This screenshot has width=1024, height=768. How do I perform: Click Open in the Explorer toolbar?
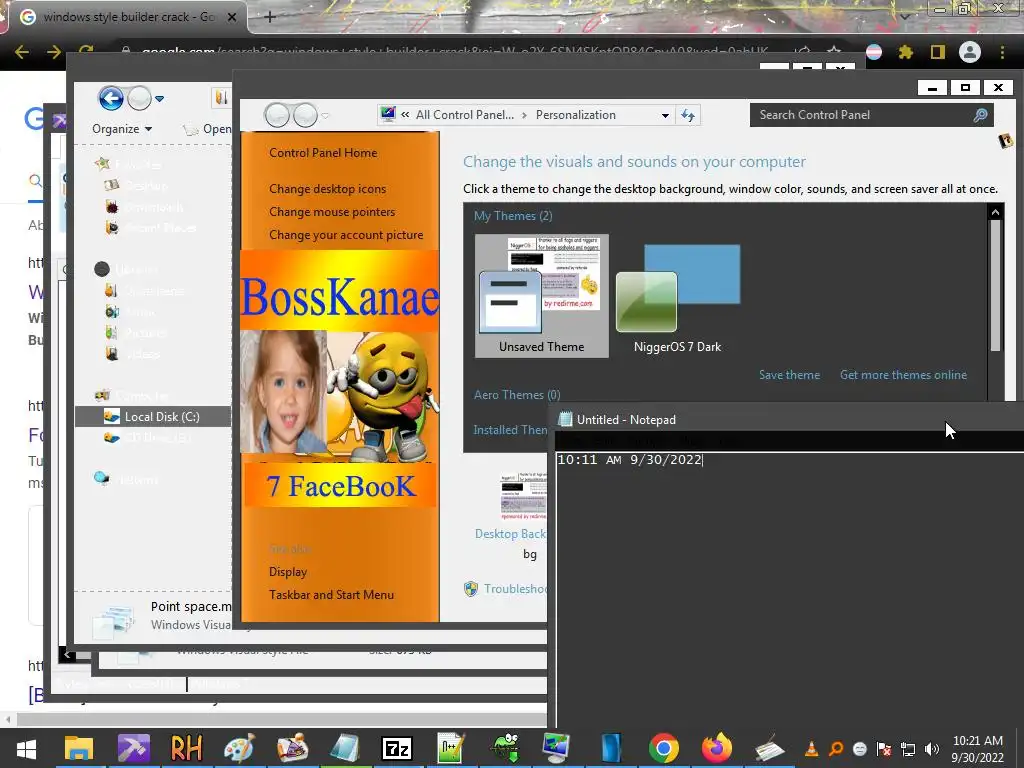coord(208,129)
